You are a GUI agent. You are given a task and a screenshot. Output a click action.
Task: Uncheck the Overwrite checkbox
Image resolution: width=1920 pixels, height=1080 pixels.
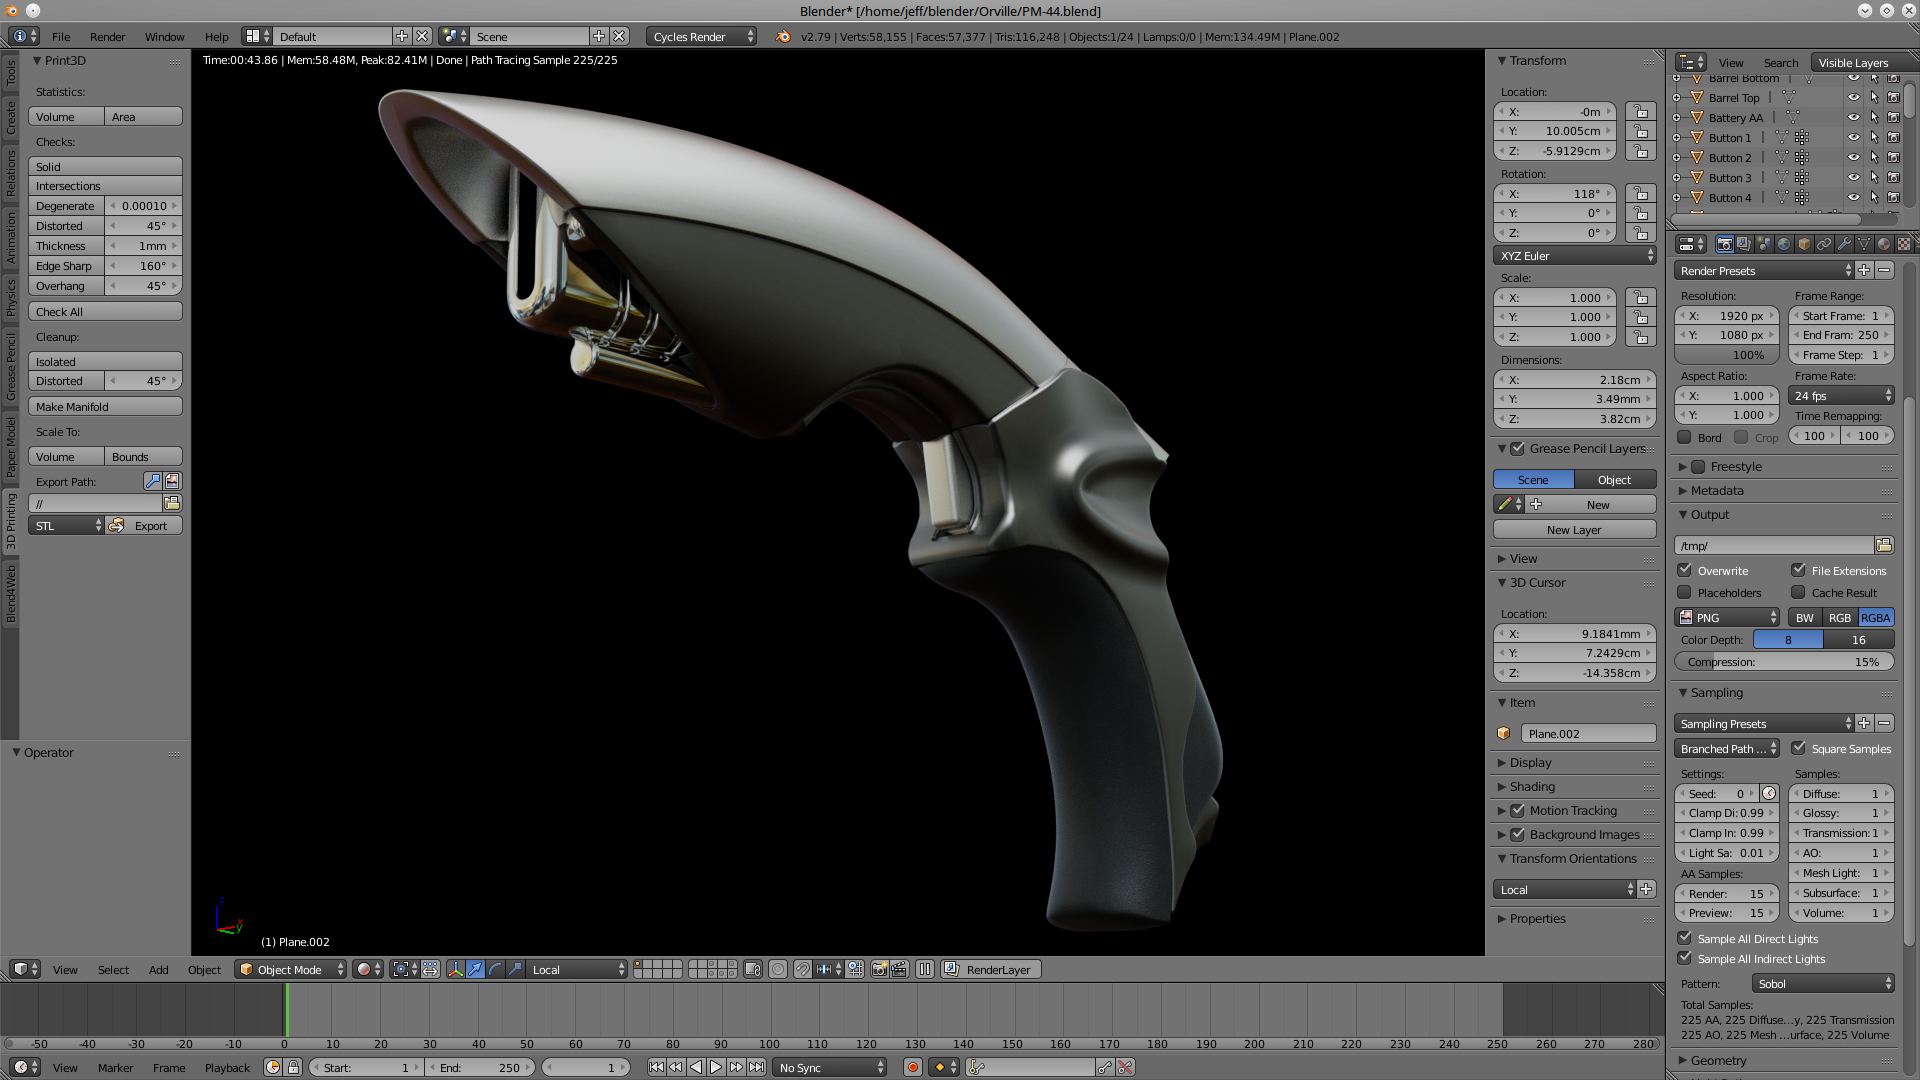click(1685, 570)
